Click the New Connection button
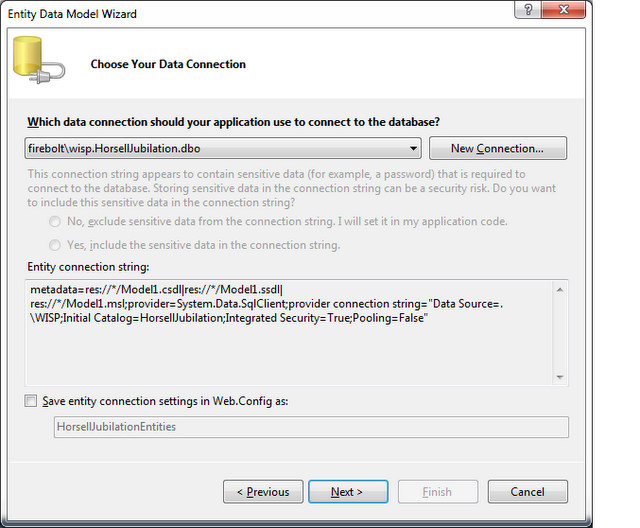The width and height of the screenshot is (640, 528). click(498, 148)
